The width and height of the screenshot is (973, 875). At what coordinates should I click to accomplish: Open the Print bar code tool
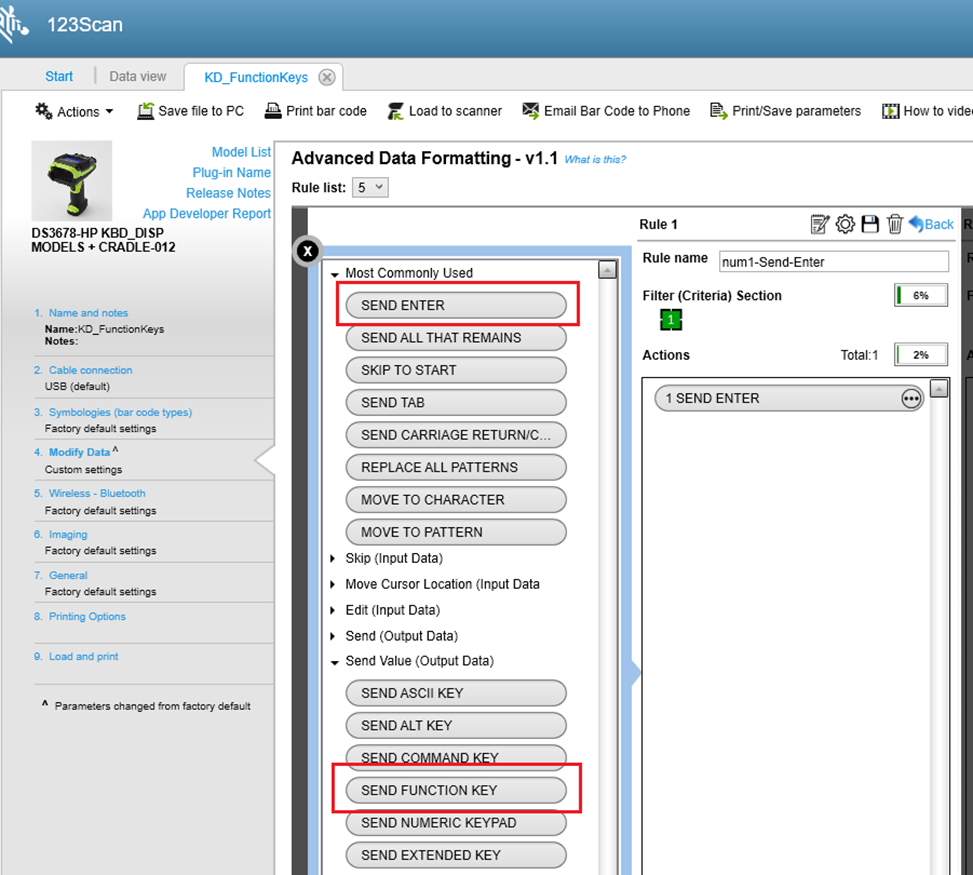[x=273, y=111]
